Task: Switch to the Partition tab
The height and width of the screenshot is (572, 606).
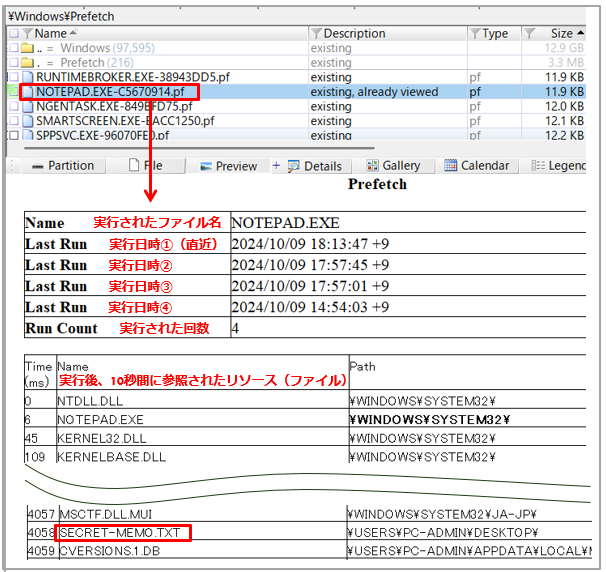Action: point(63,166)
